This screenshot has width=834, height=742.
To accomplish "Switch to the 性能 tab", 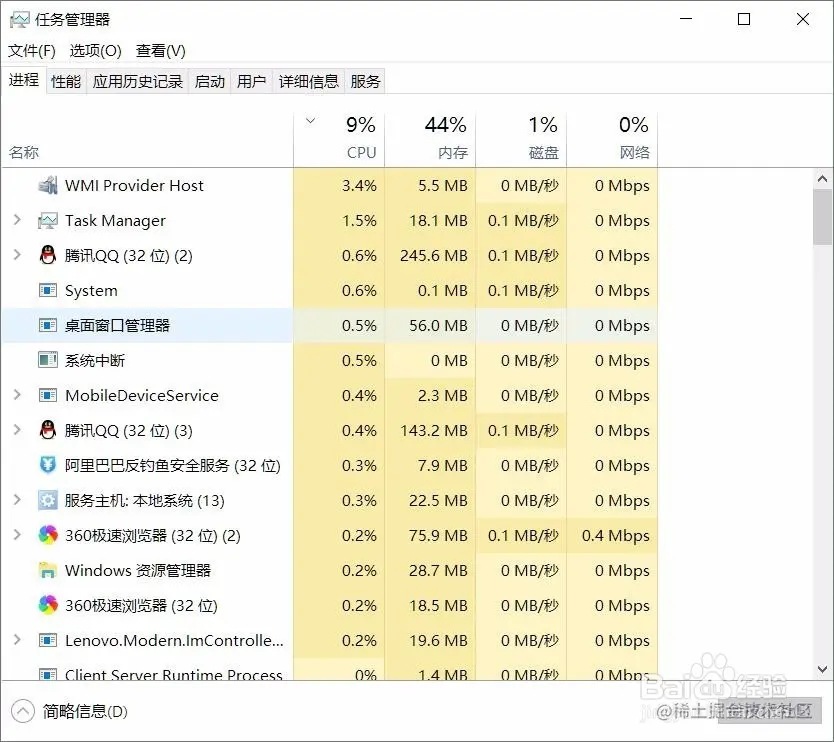I will pos(66,81).
